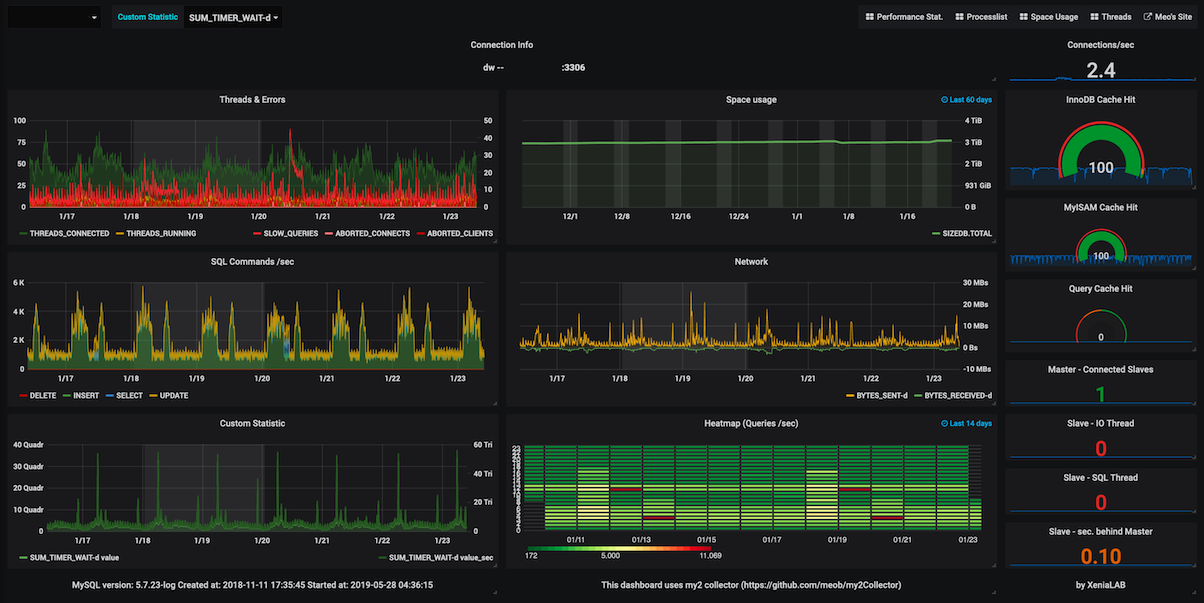Image resolution: width=1204 pixels, height=603 pixels.
Task: Click the Heatmap (Queries /sec) panel title
Action: tap(751, 423)
